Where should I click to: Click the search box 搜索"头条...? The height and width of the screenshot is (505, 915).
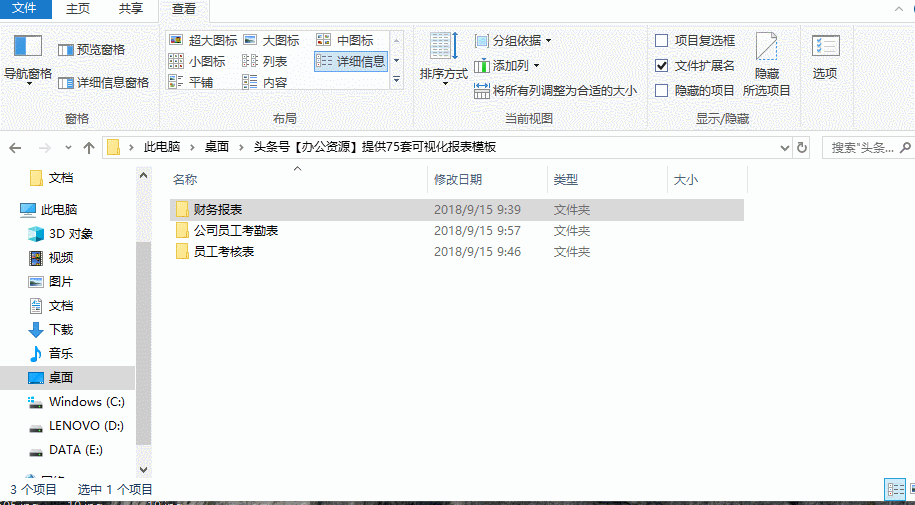867,148
